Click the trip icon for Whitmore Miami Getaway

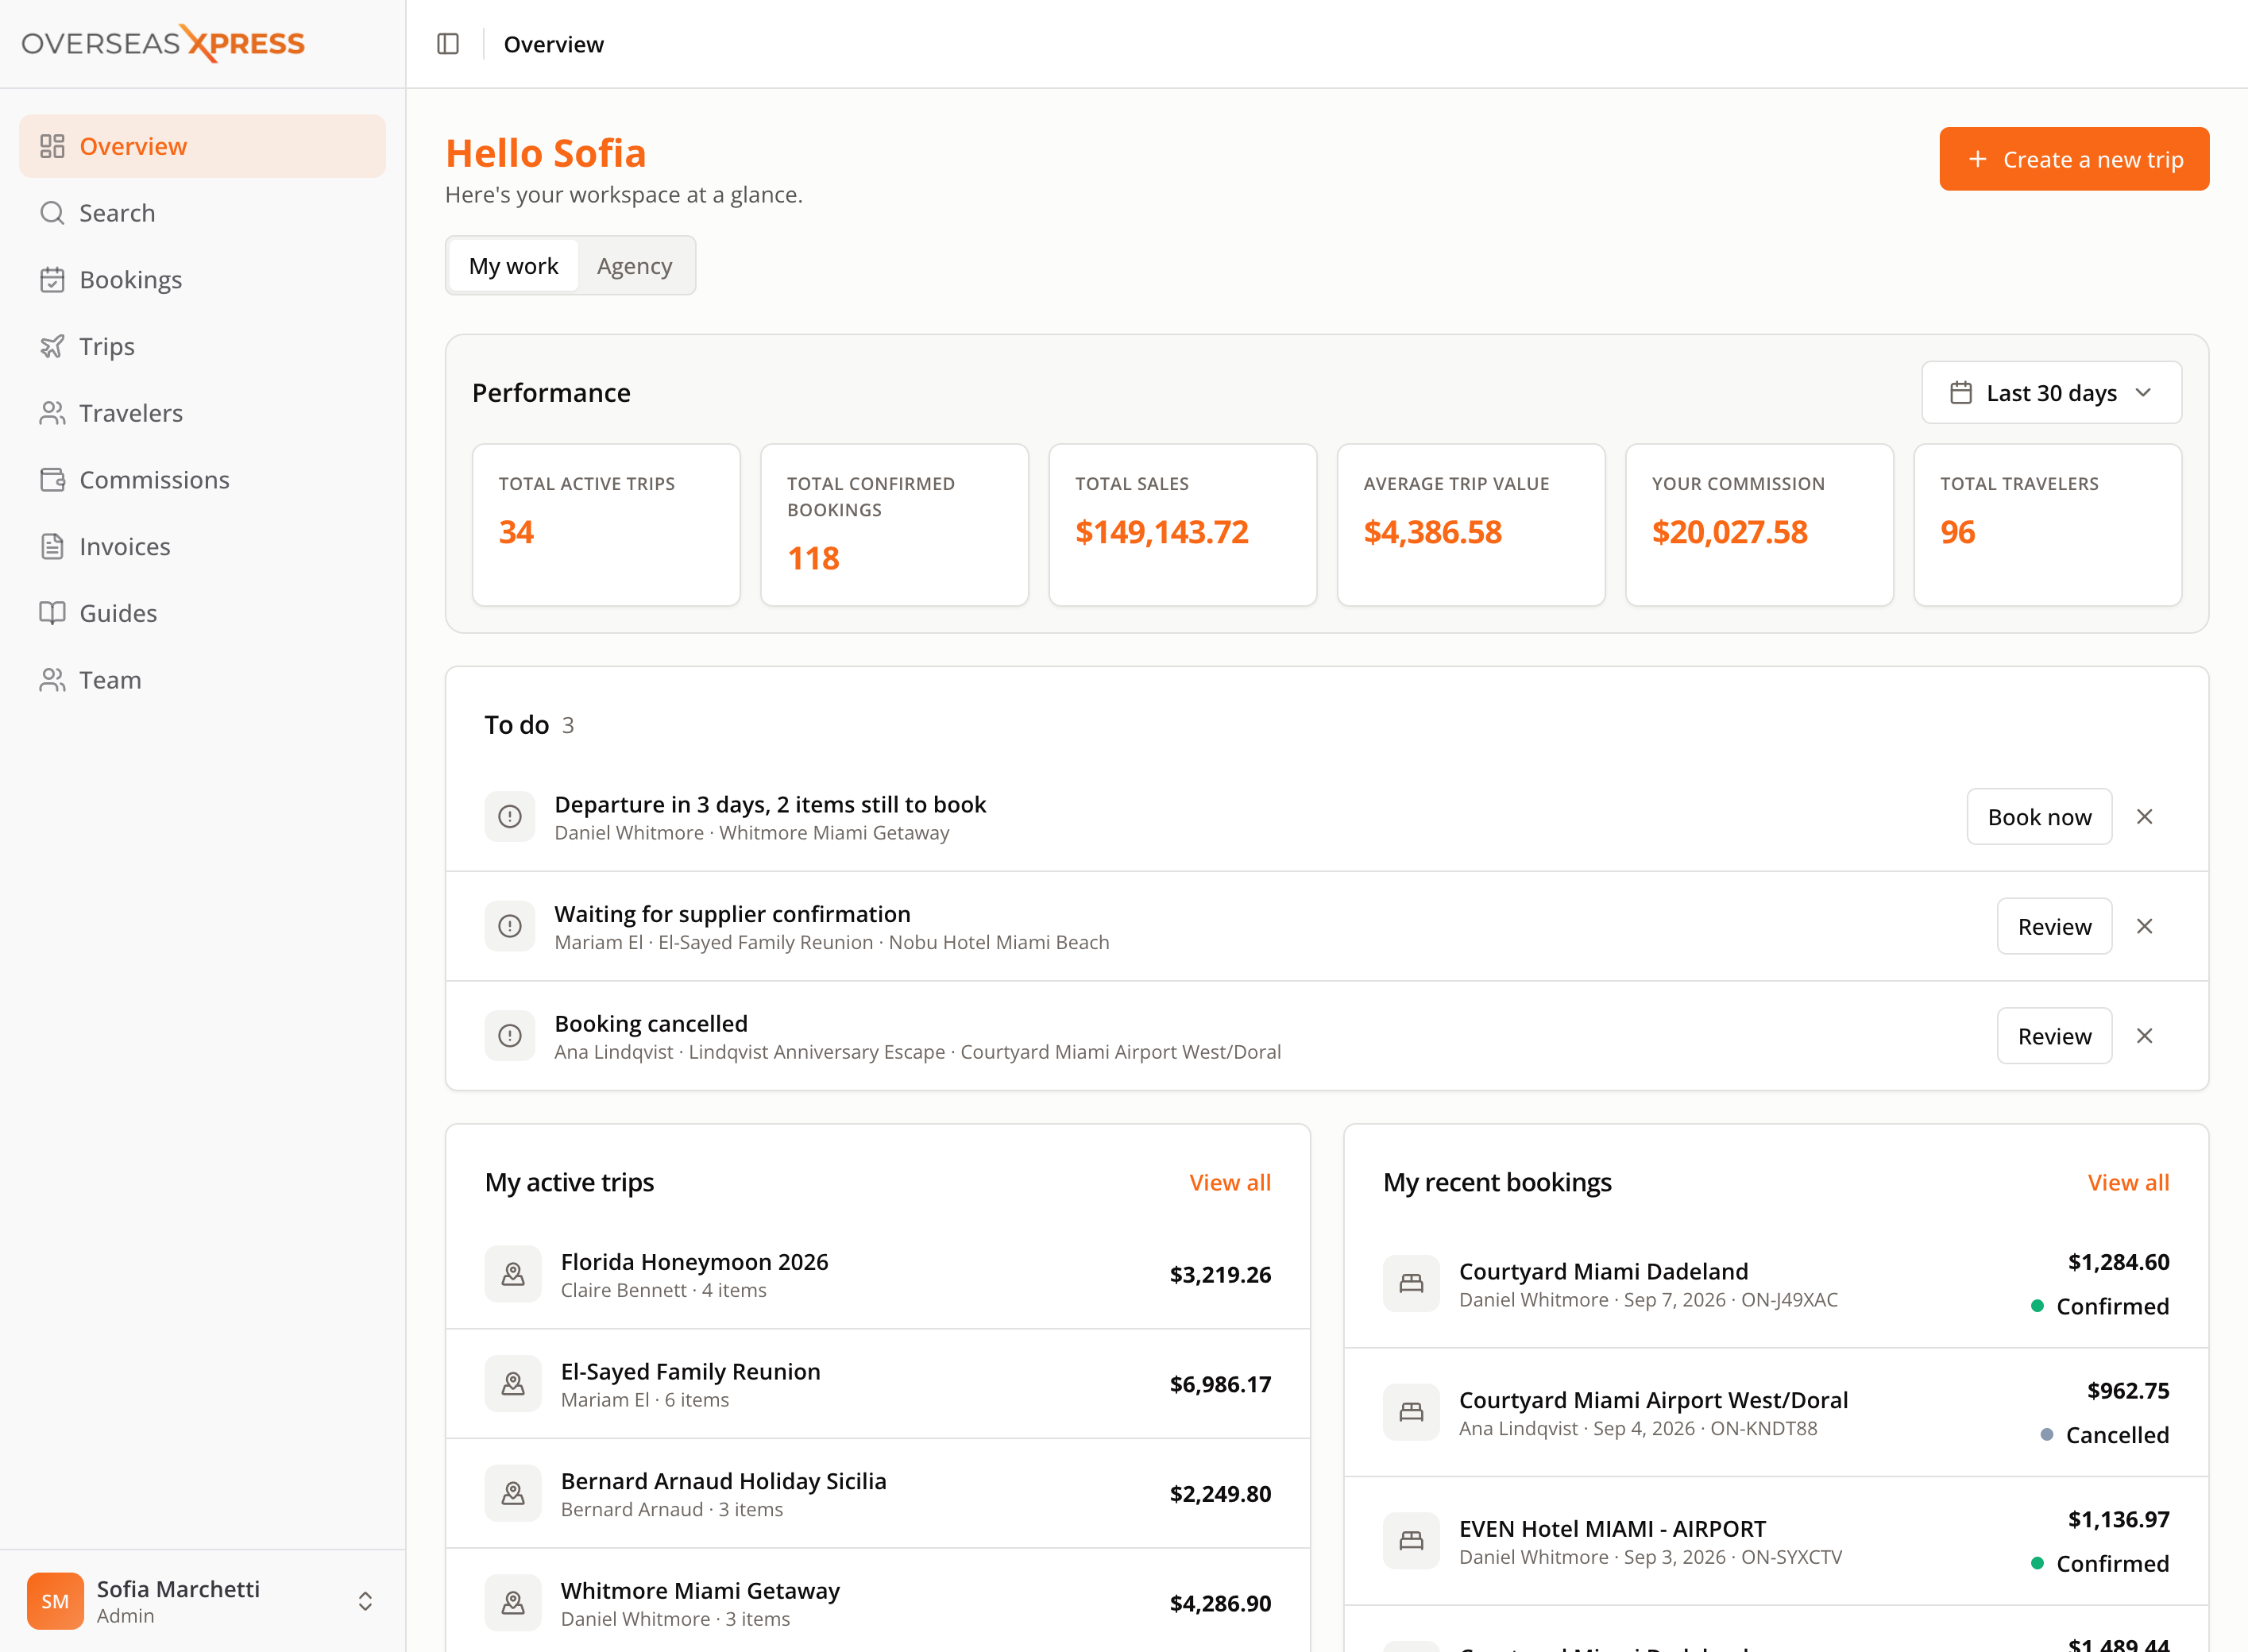coord(513,1603)
